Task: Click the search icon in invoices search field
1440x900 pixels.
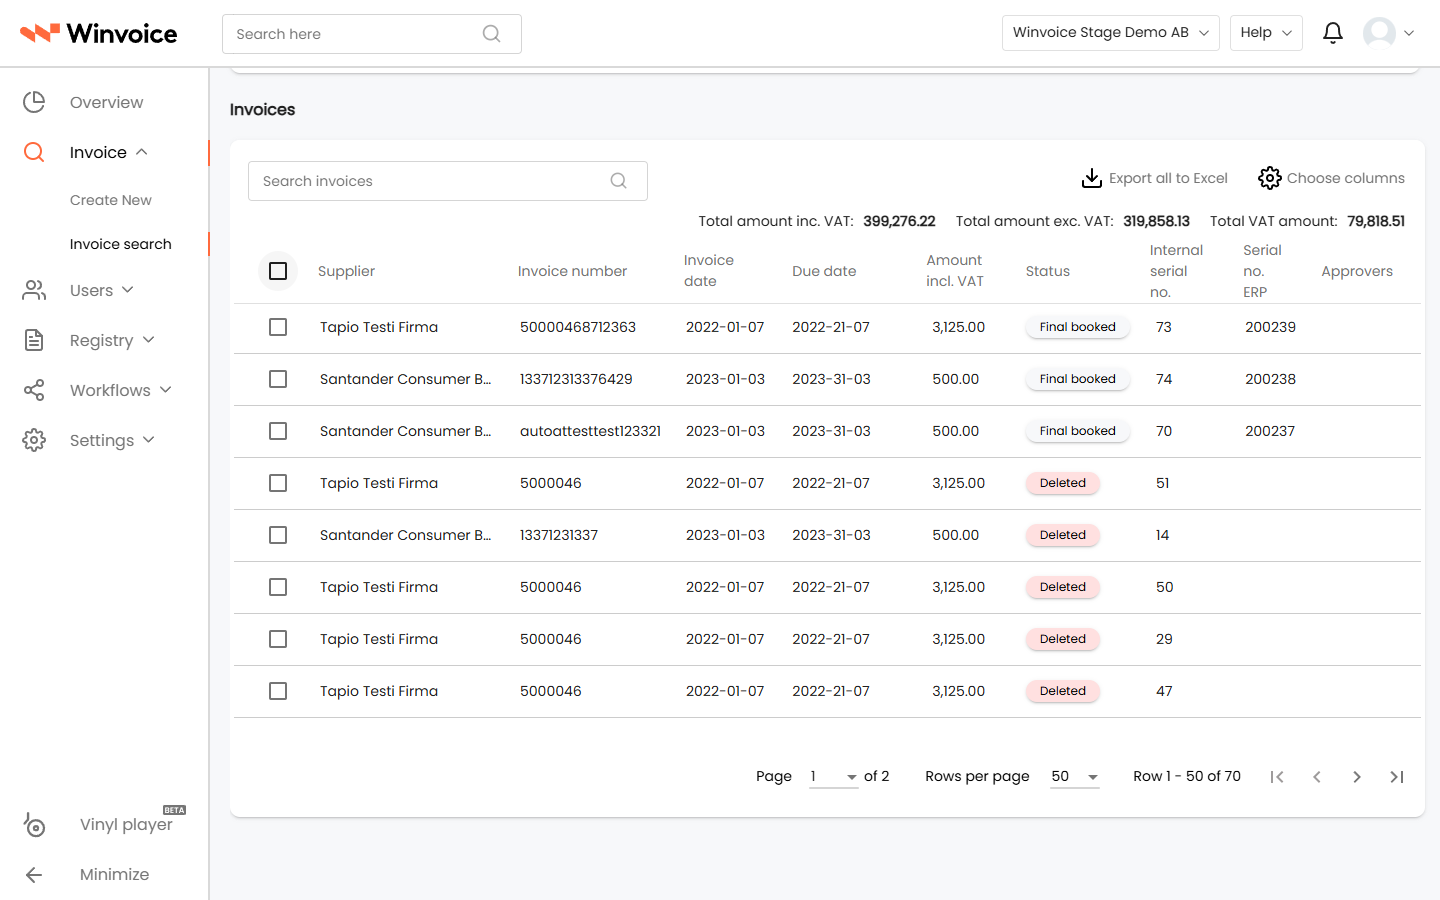Action: click(619, 181)
